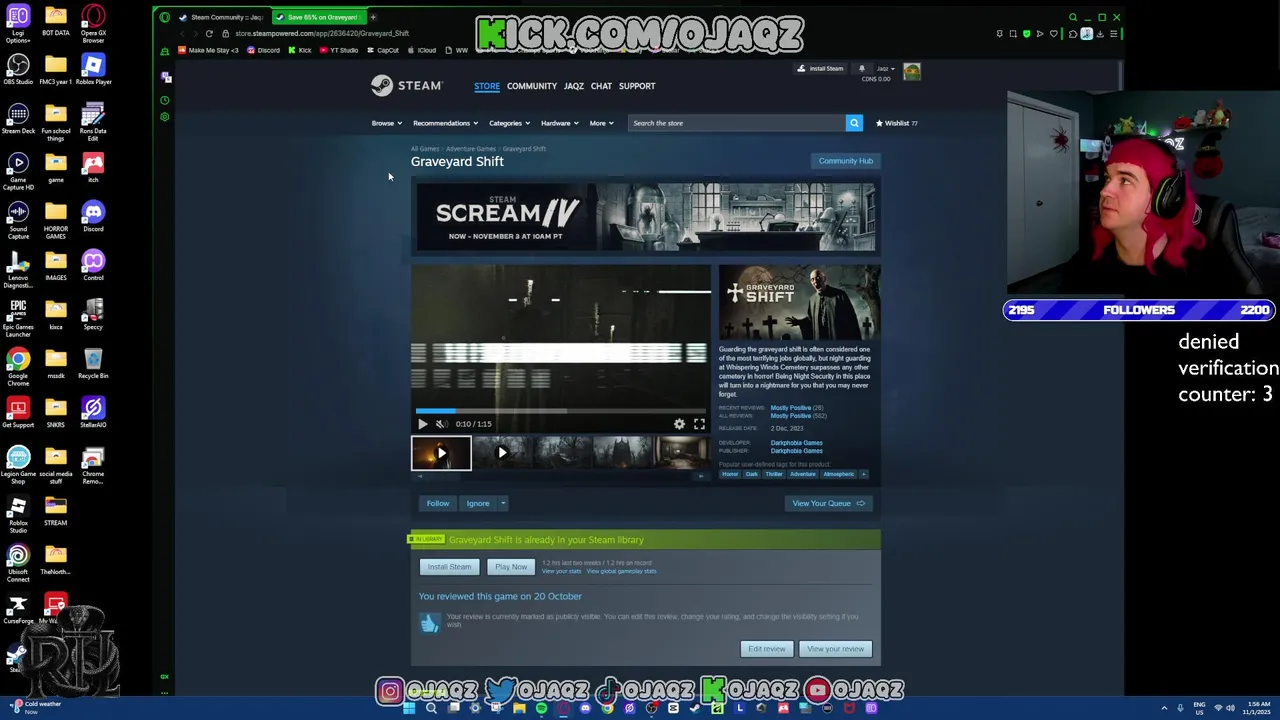Screen dimensions: 1280x720
Task: Expand the Hardware dropdown
Action: 559,123
